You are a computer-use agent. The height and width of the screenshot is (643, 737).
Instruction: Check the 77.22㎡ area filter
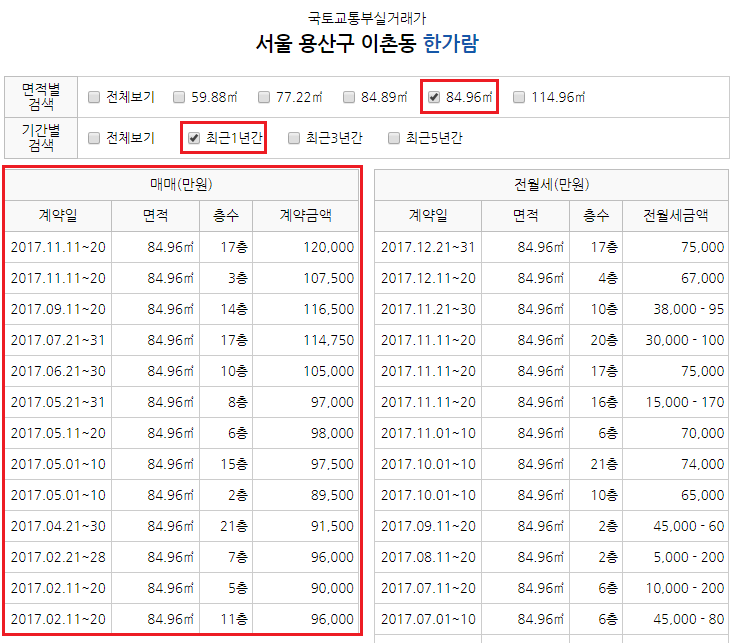264,97
